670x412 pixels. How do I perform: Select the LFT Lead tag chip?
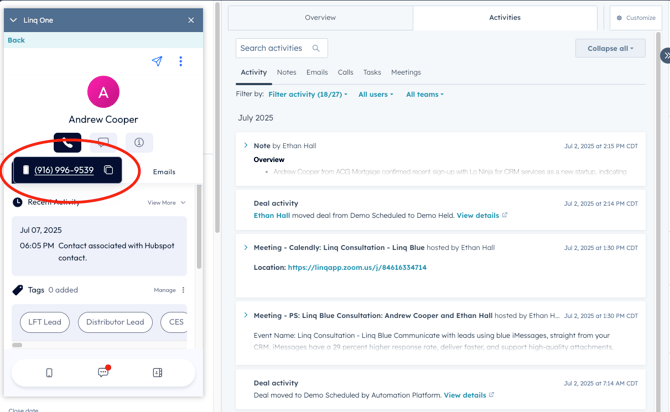click(x=45, y=322)
